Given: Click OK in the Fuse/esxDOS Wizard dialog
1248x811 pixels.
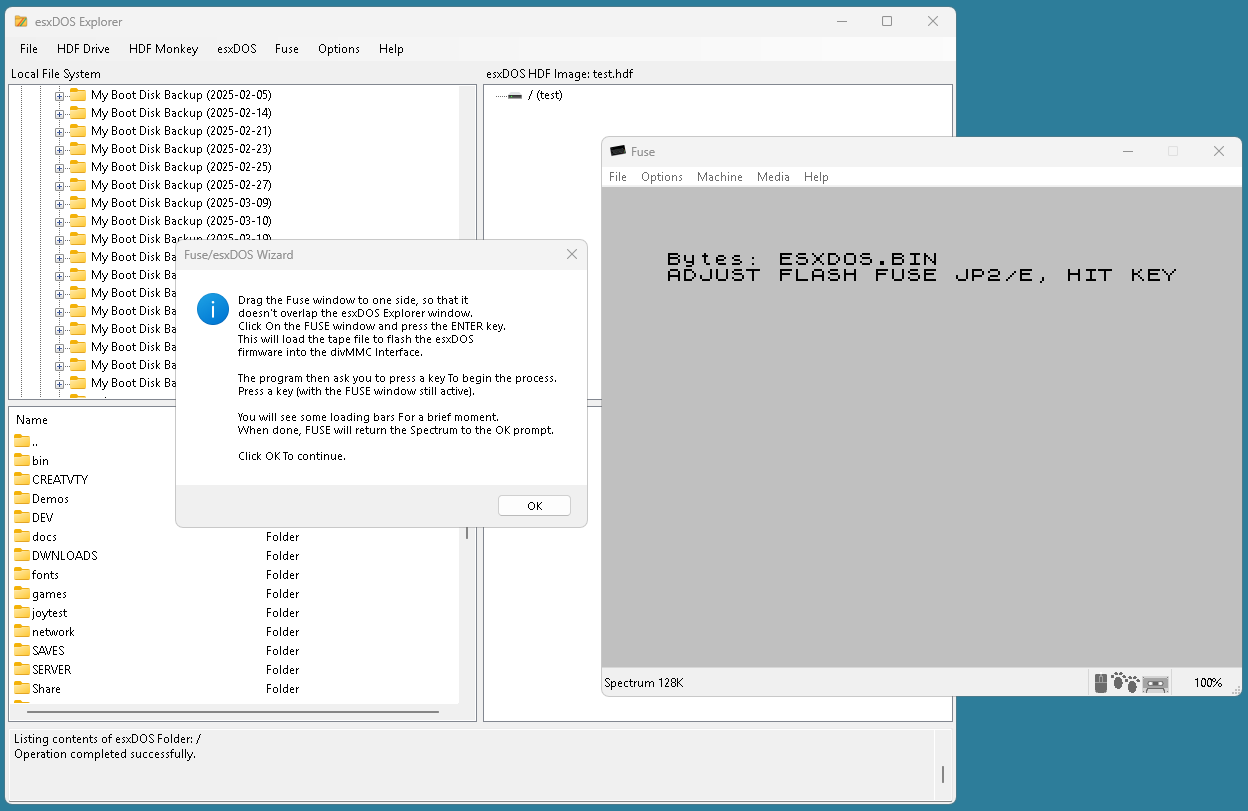Looking at the screenshot, I should click(x=534, y=506).
